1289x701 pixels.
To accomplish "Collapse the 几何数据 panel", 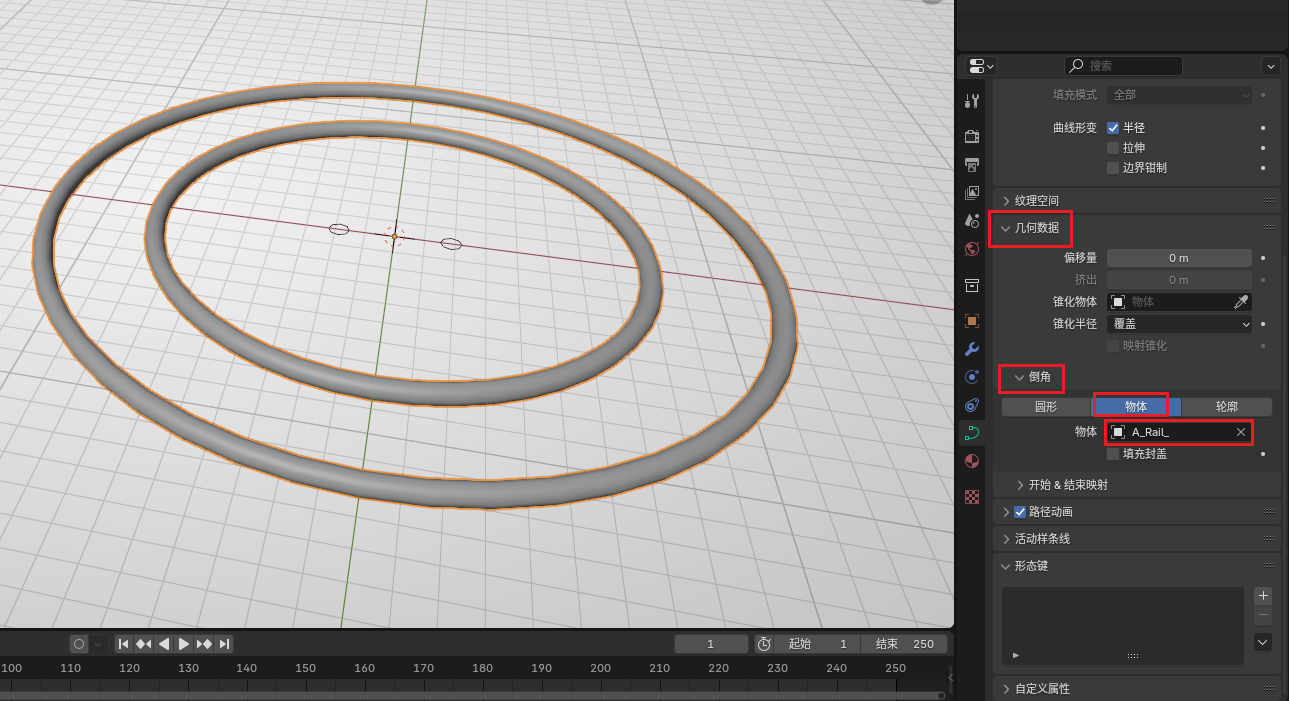I will 1137,228.
